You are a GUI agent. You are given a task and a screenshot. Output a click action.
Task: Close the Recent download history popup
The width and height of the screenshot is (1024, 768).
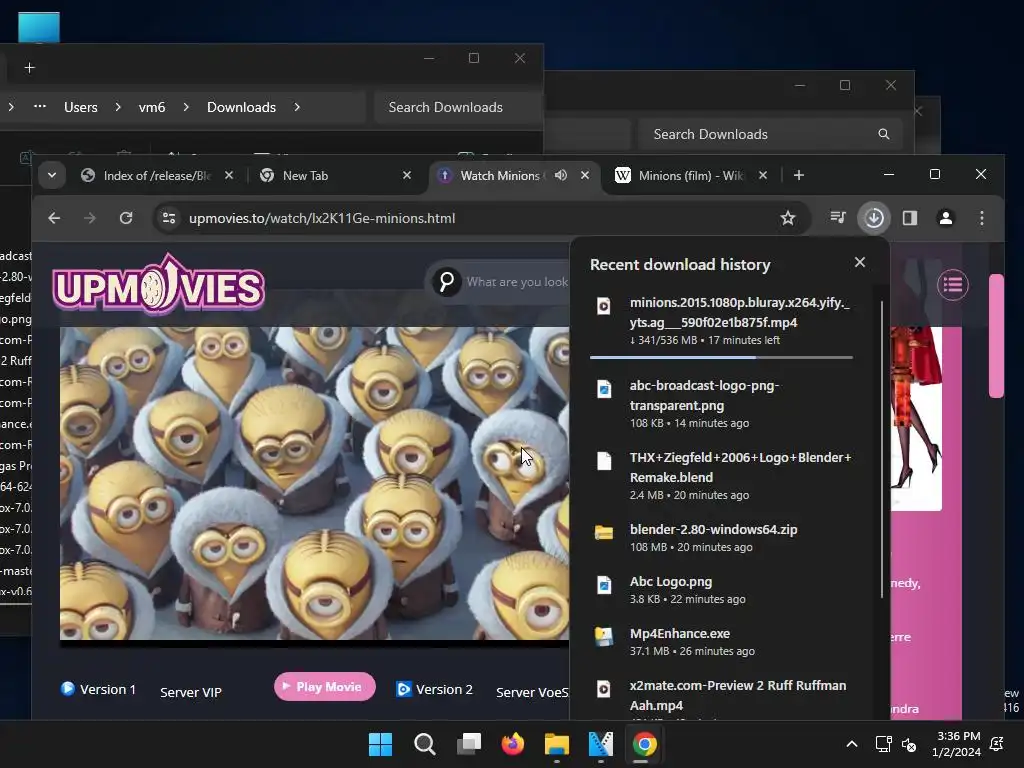tap(860, 262)
